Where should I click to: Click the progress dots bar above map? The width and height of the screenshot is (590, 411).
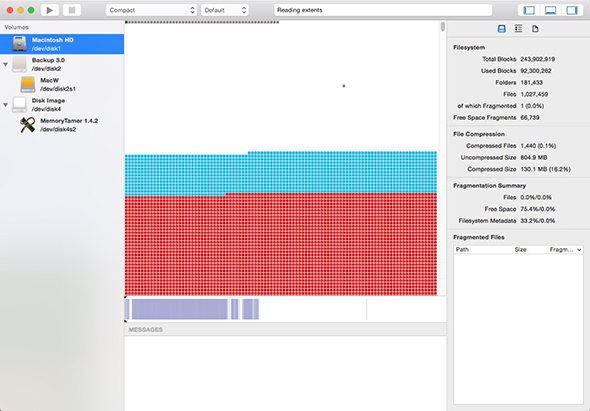click(x=202, y=22)
